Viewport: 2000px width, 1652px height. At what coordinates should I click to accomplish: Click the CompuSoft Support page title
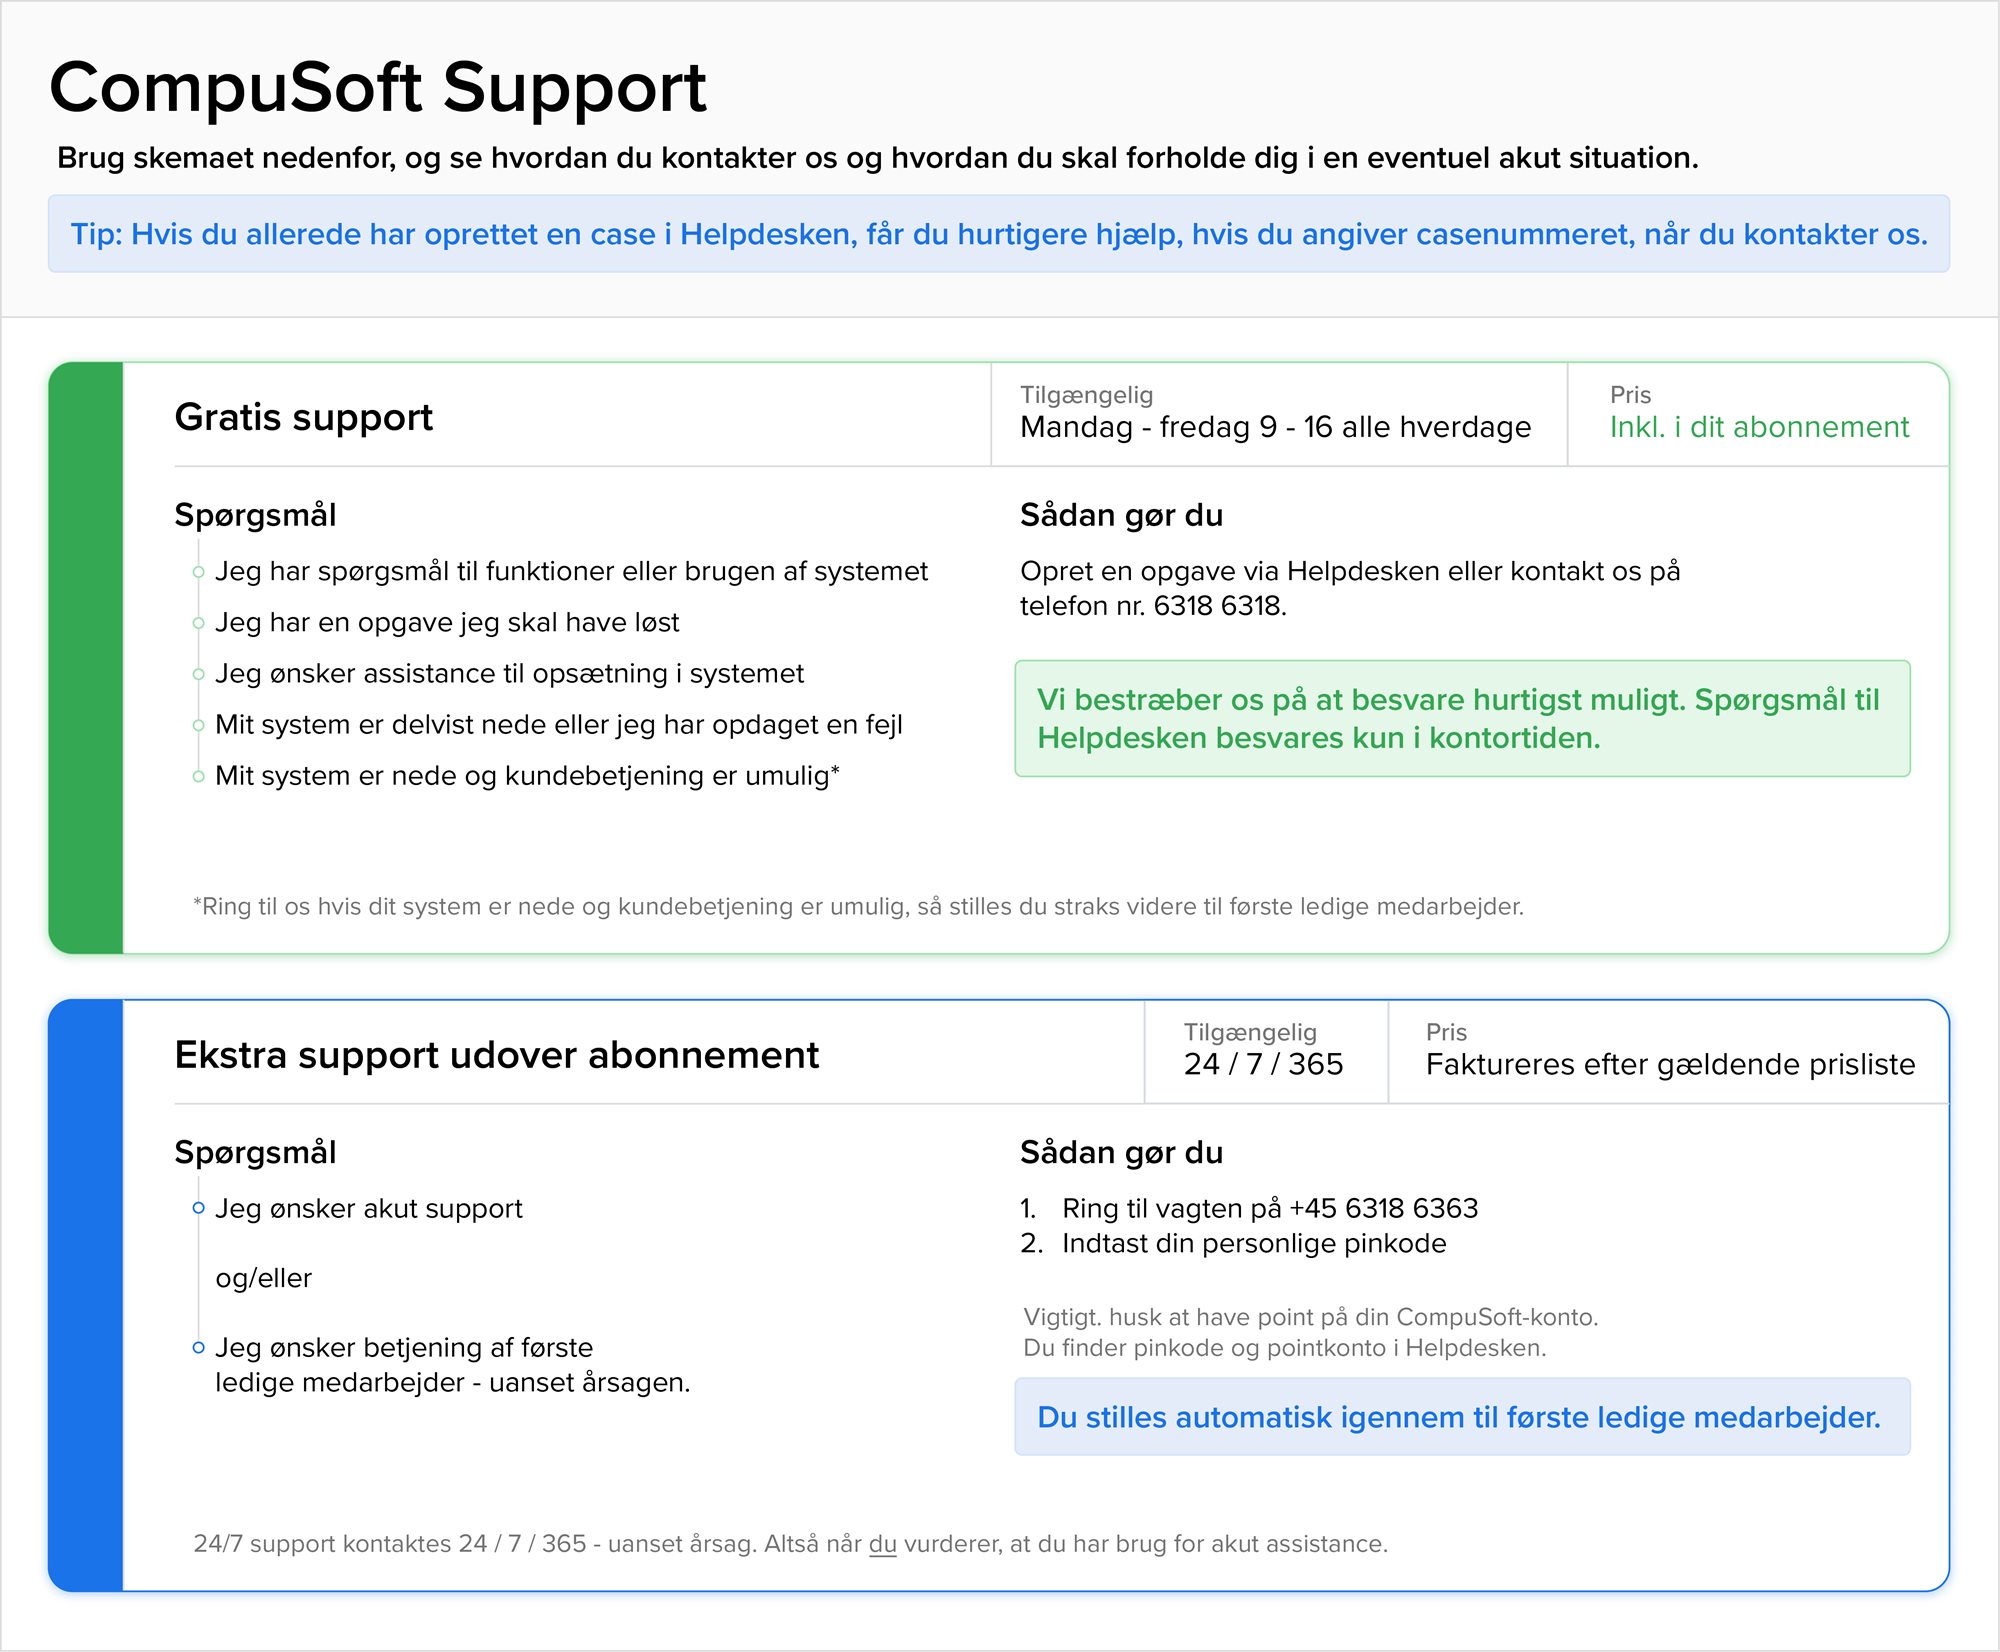click(x=378, y=87)
